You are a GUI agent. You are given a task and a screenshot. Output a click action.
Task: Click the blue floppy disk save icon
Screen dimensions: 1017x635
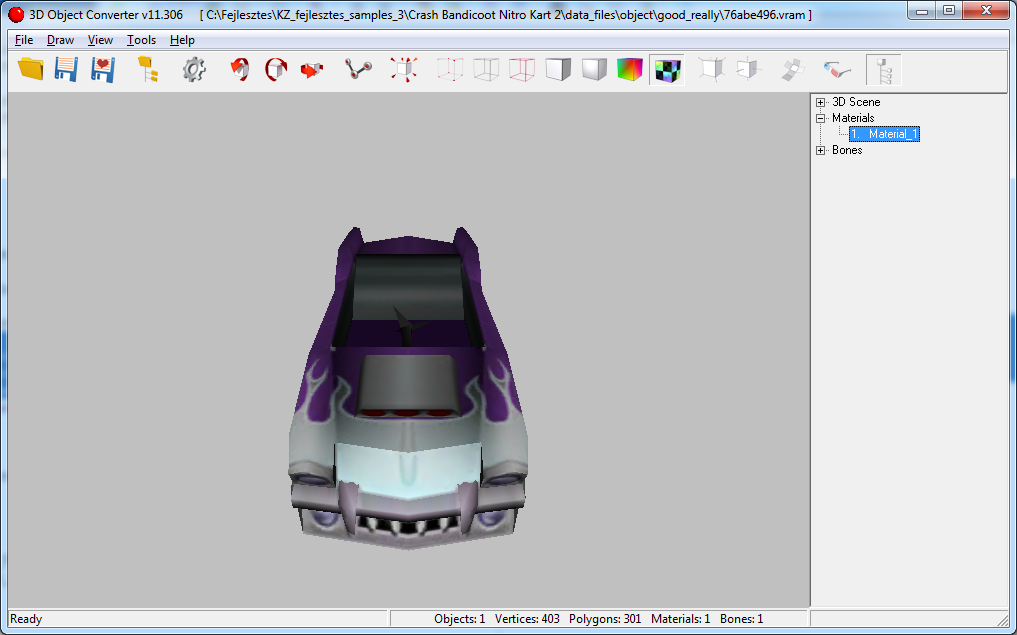[66, 69]
